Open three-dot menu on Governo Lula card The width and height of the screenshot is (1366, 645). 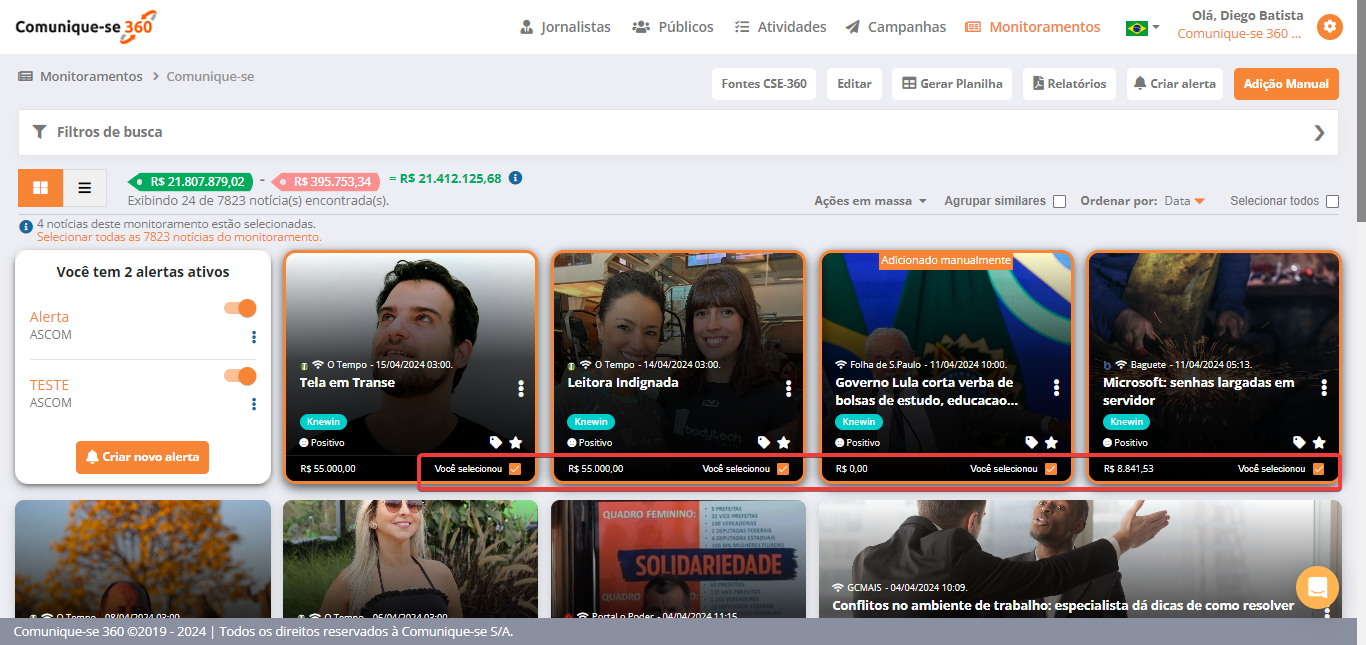coord(1057,388)
